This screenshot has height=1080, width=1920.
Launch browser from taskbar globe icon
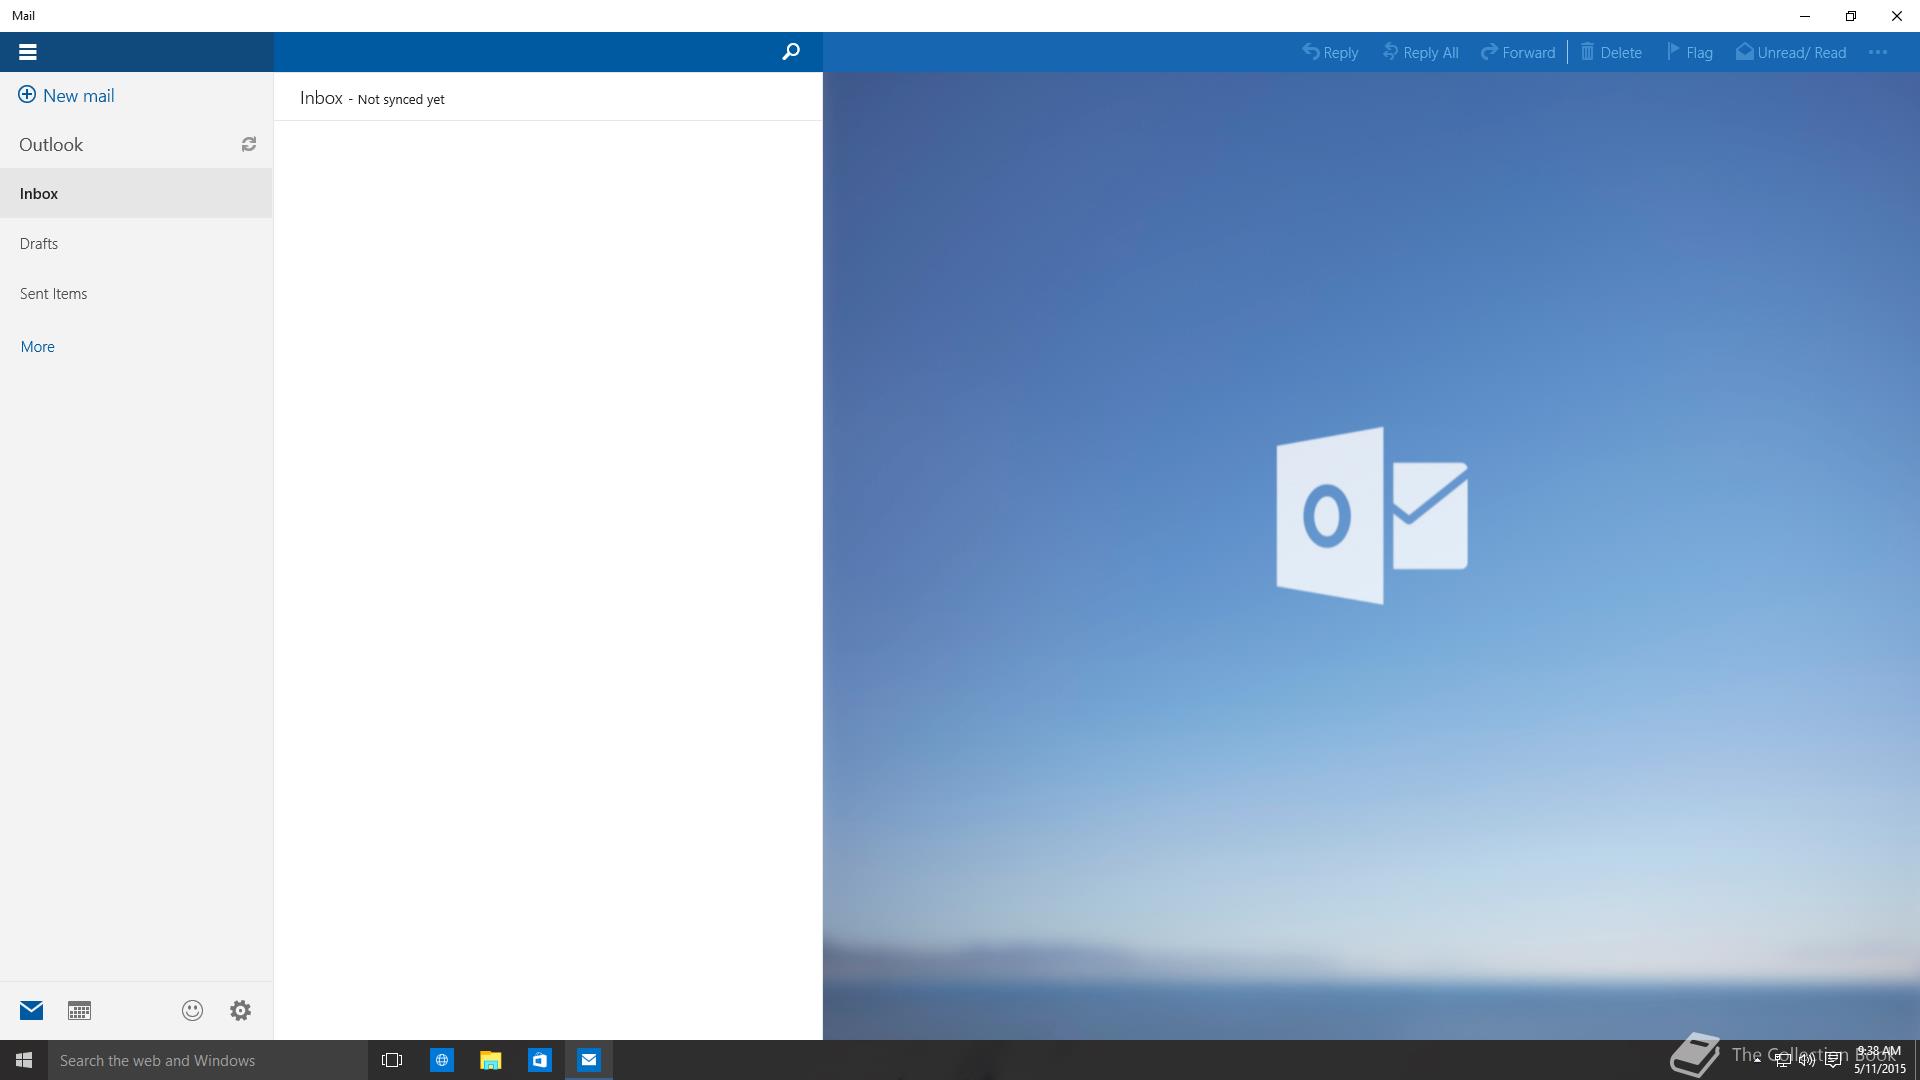click(441, 1060)
